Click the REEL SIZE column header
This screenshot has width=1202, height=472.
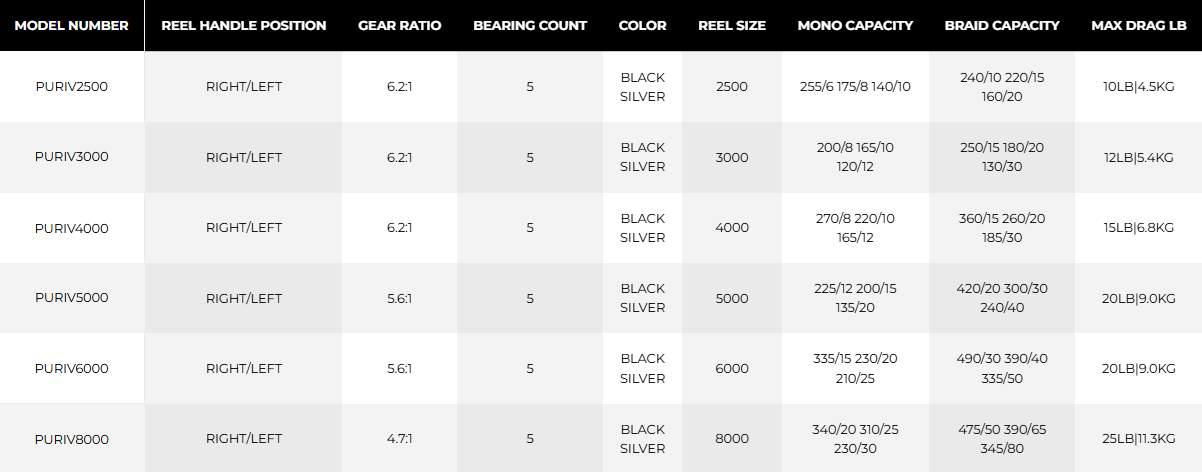click(x=732, y=25)
